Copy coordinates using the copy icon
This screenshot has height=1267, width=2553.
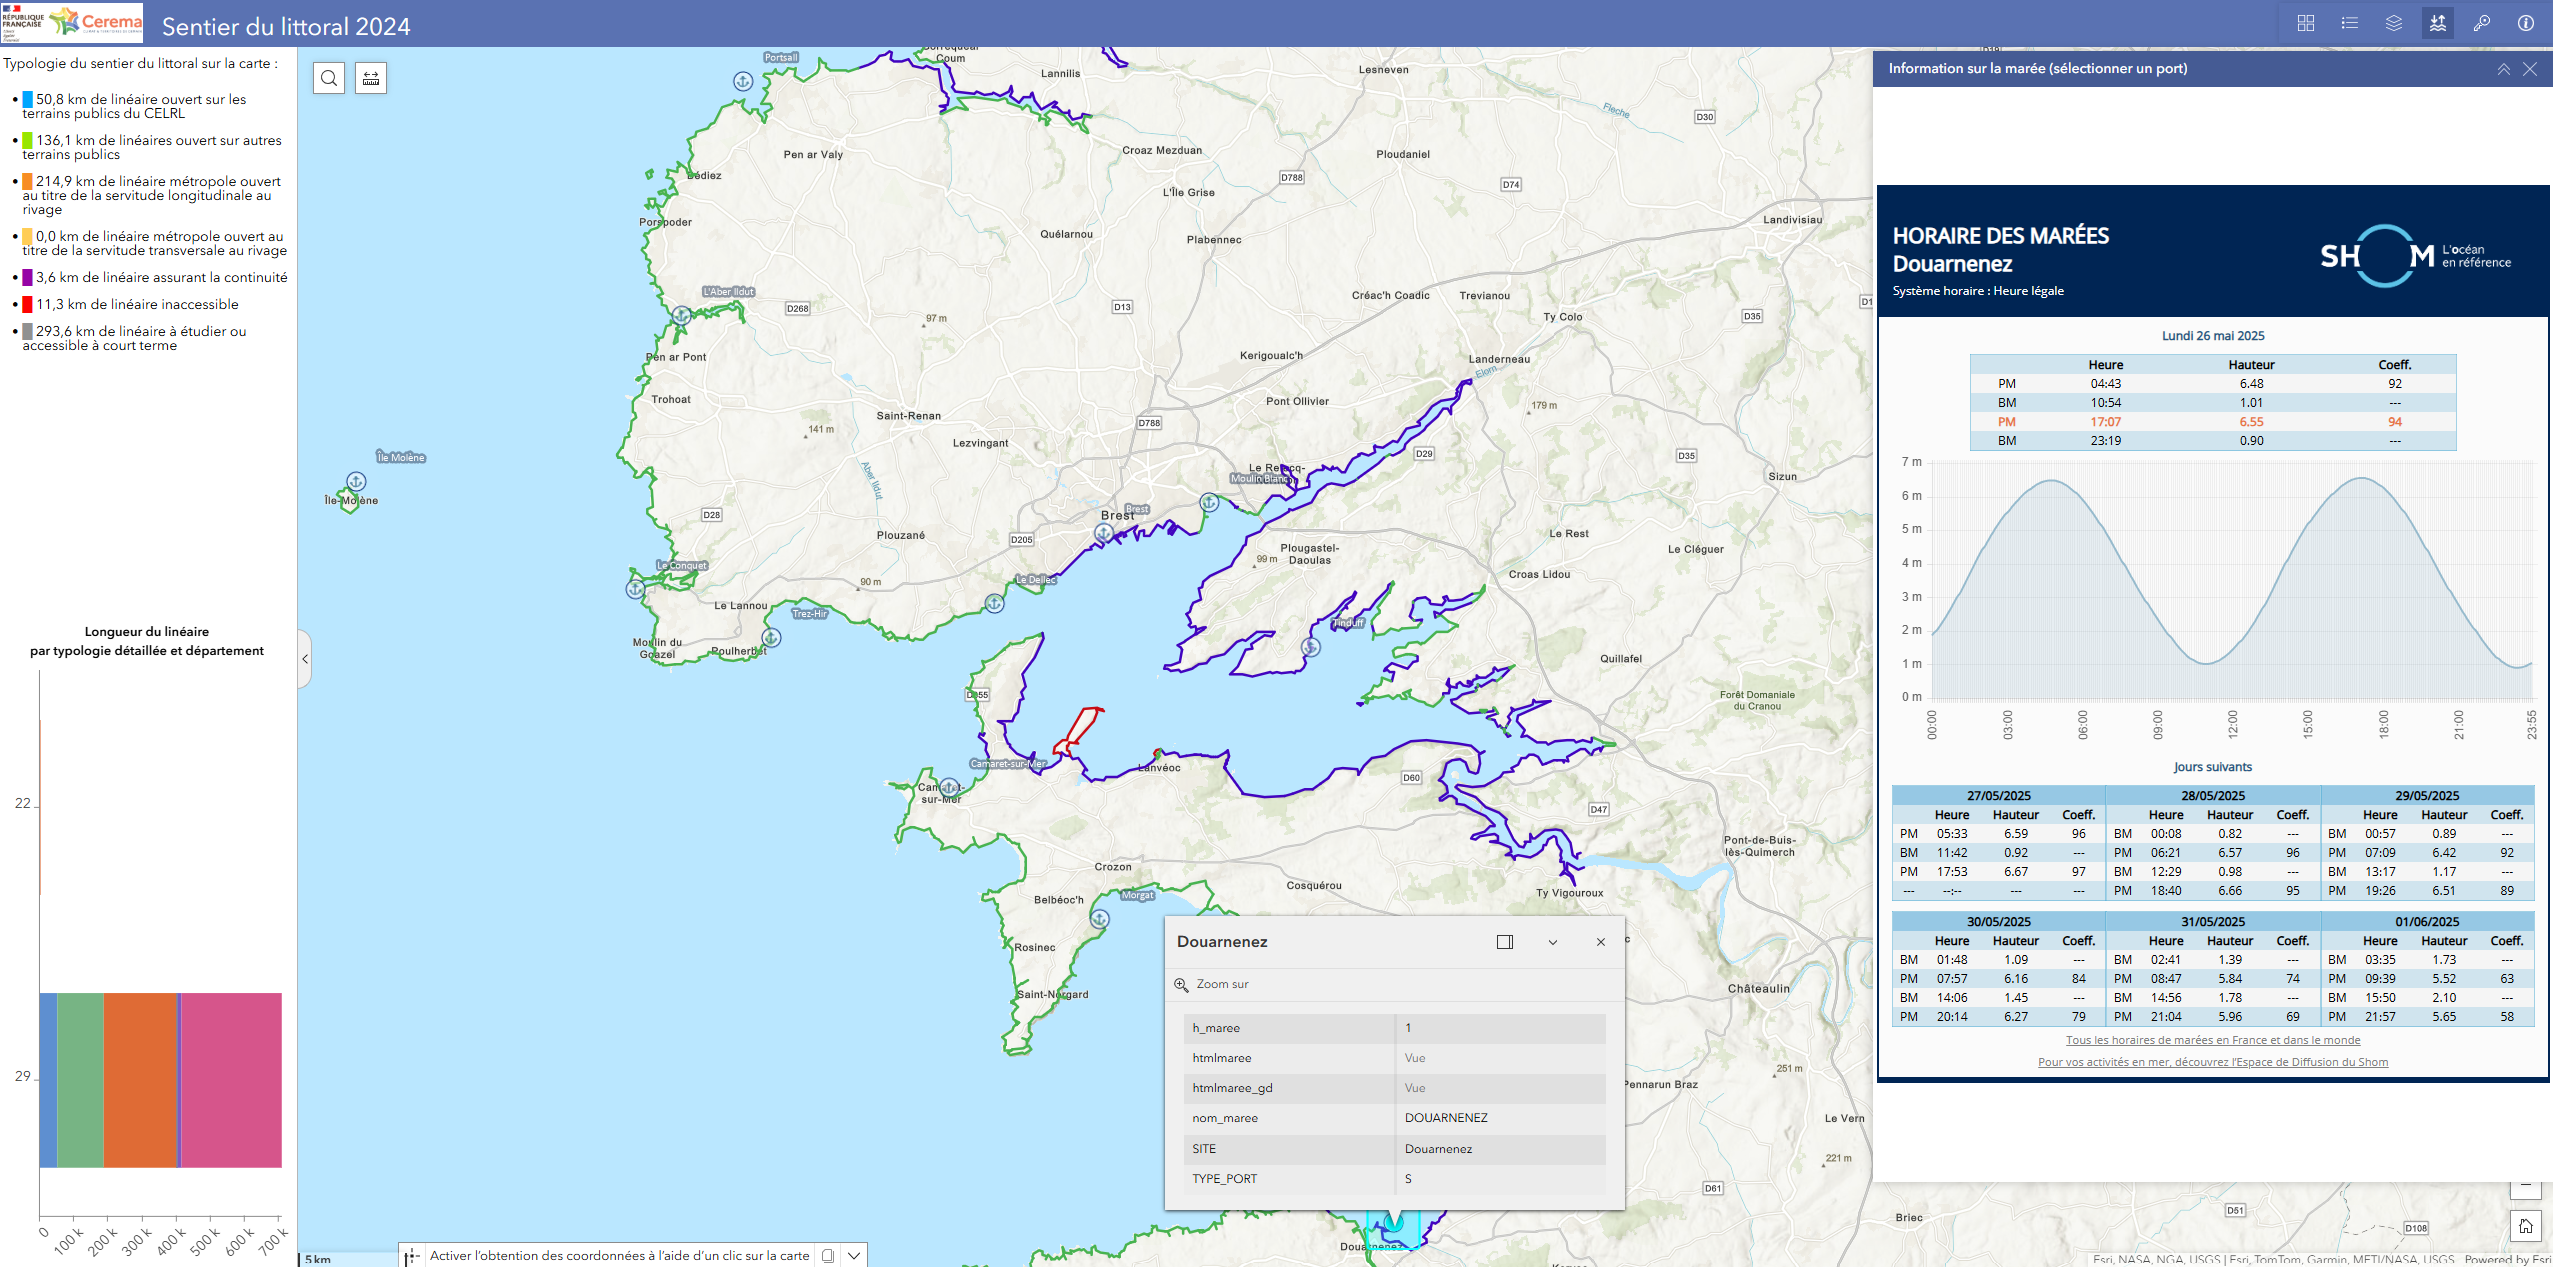coord(828,1256)
